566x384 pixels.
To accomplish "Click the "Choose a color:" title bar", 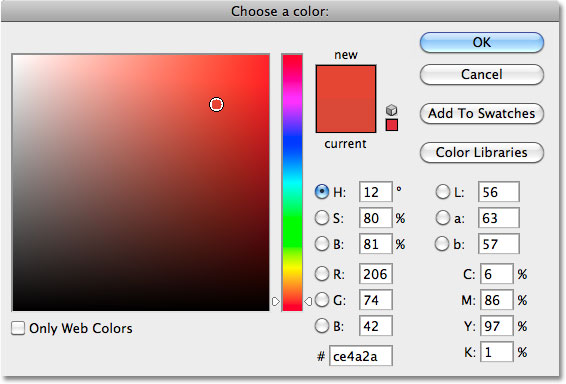I will (x=280, y=11).
